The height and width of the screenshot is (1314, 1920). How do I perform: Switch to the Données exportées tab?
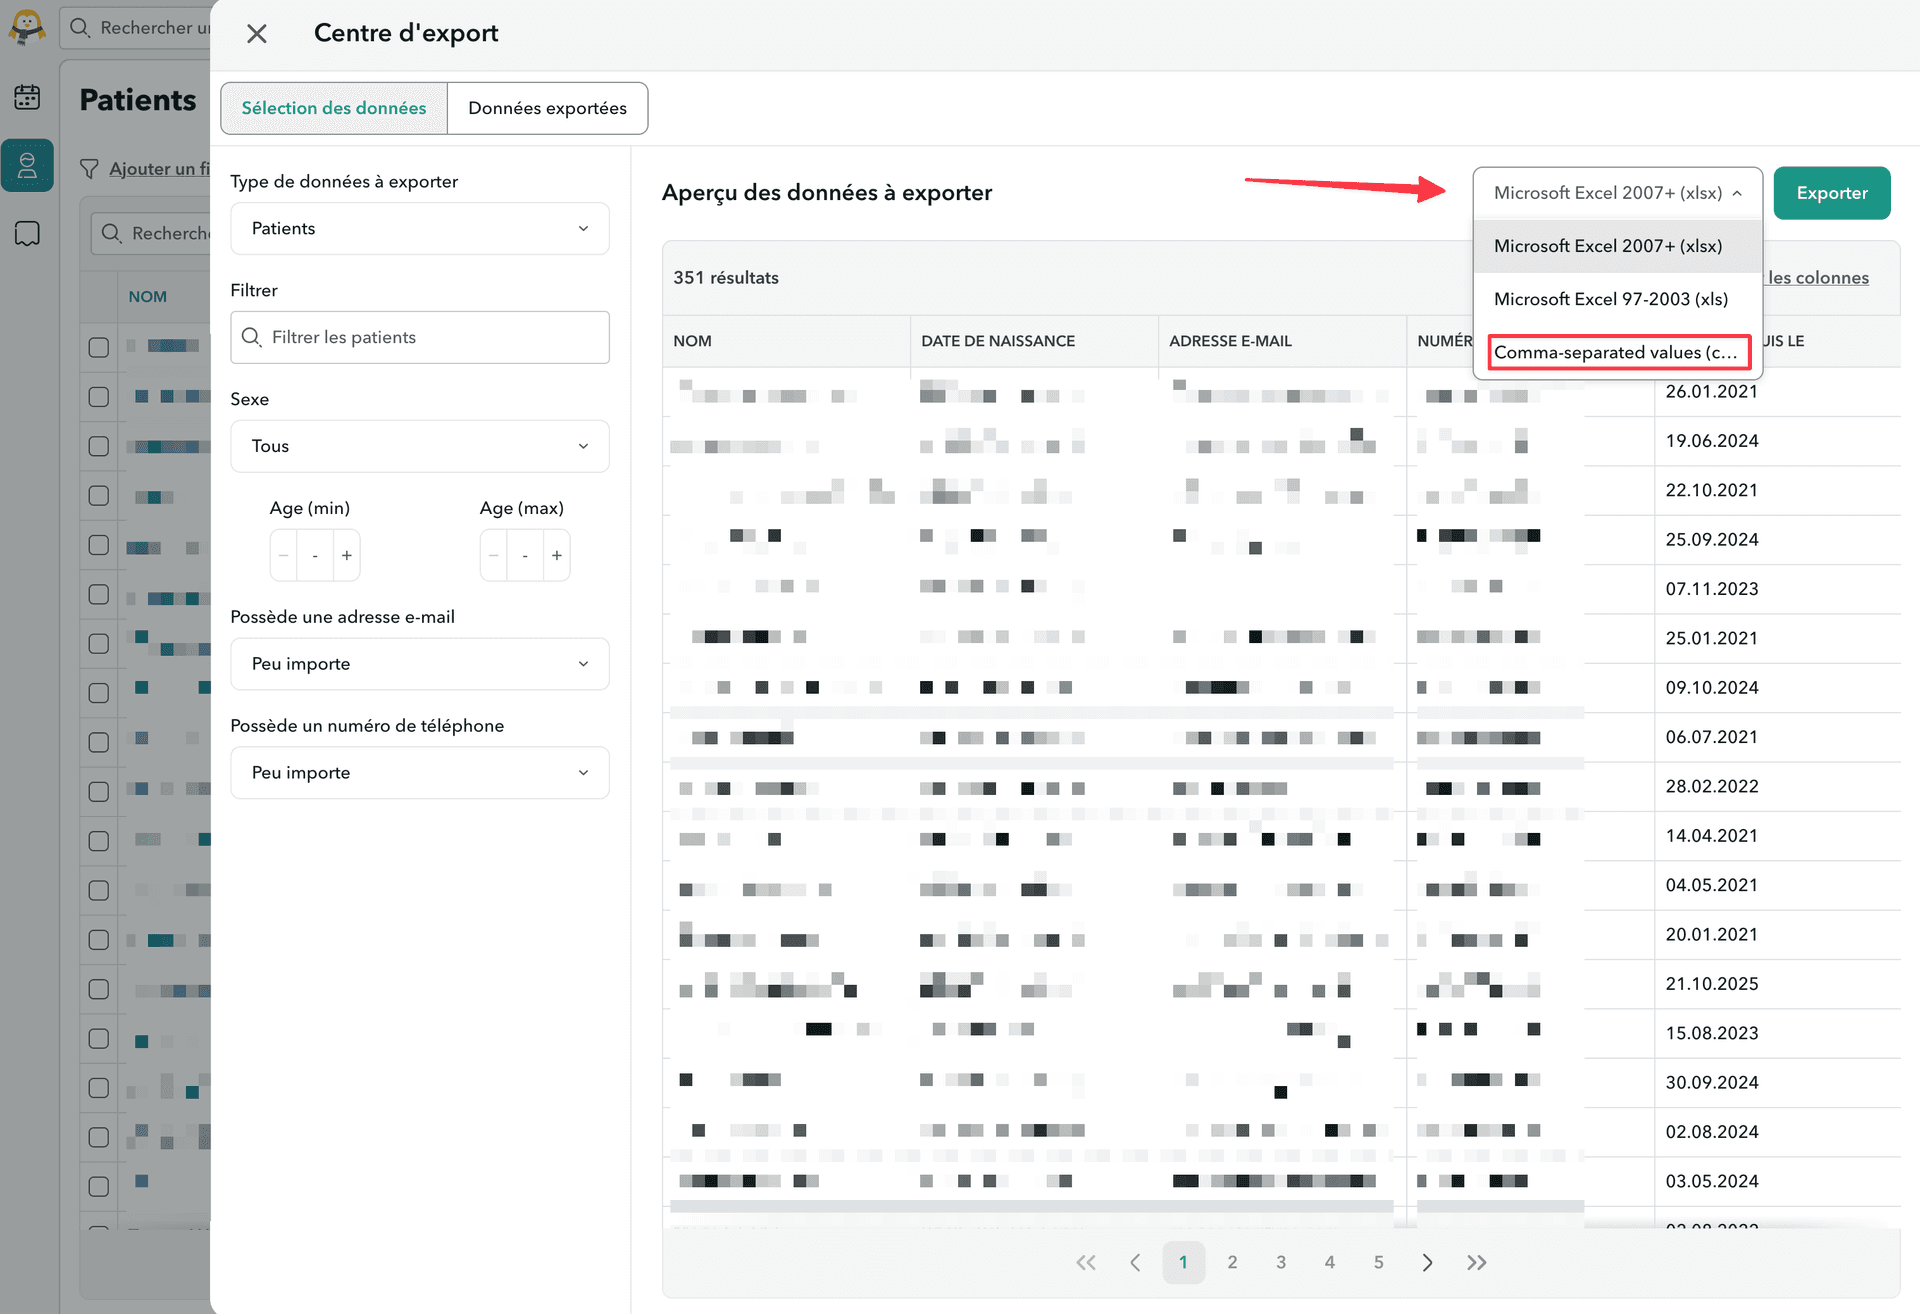pyautogui.click(x=547, y=108)
